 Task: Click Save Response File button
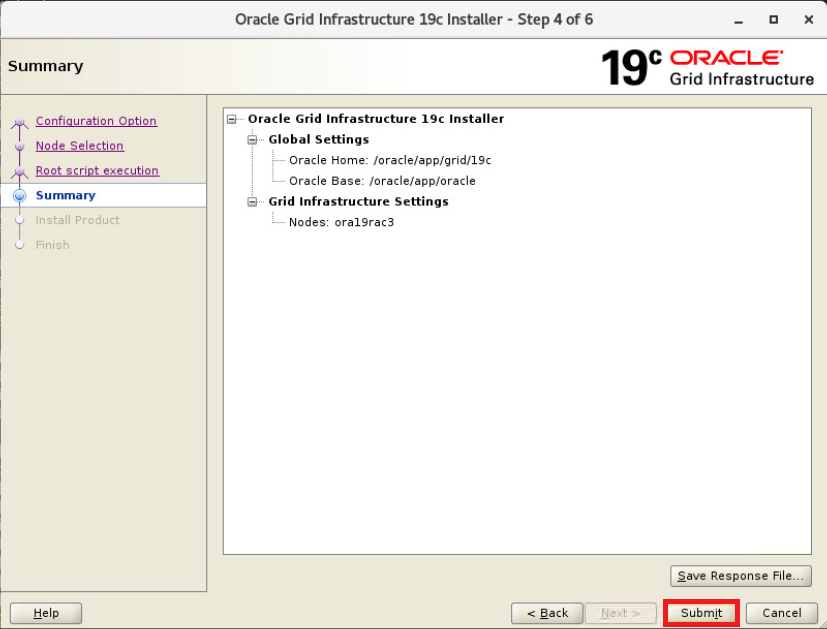741,576
